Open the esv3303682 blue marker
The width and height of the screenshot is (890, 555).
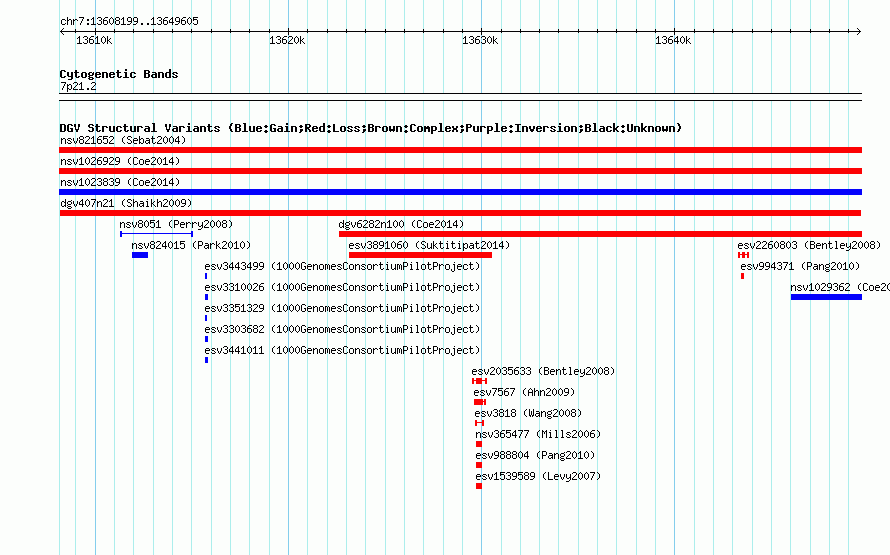207,339
